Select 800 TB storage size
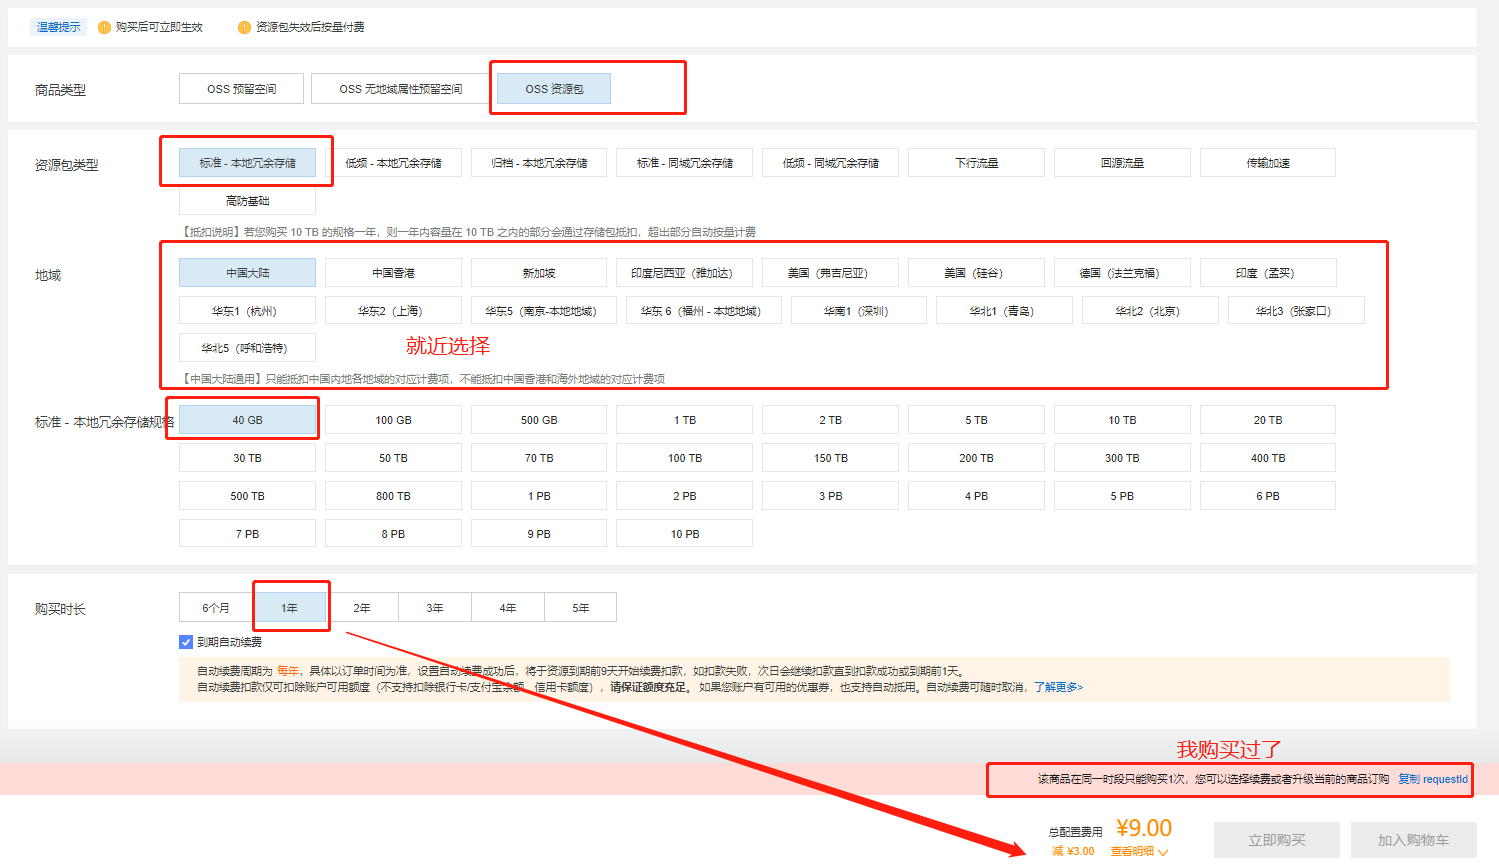Viewport: 1499px width, 868px height. [x=393, y=496]
